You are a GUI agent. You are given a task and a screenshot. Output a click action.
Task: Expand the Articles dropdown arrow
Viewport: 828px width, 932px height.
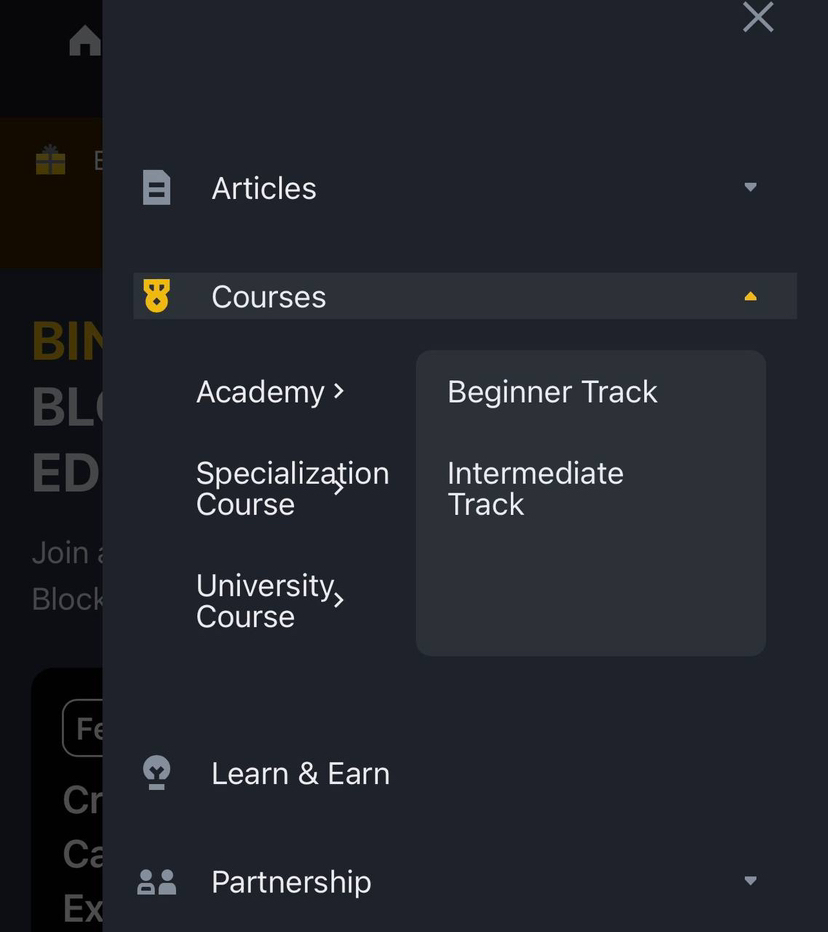(x=750, y=187)
